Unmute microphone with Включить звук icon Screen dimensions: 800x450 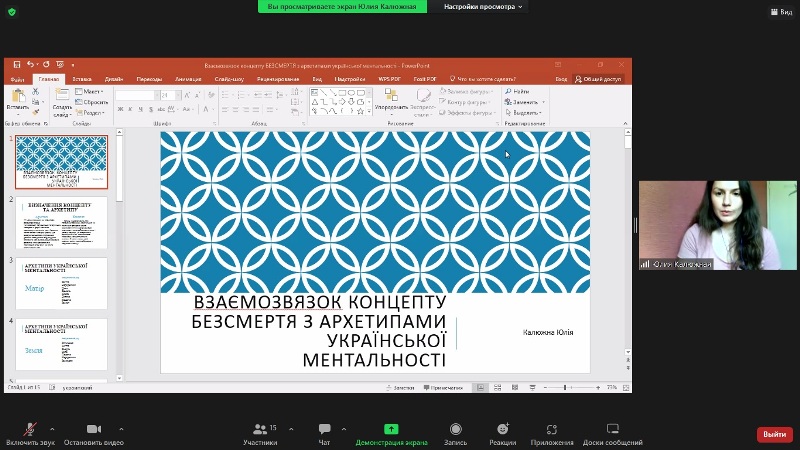tap(29, 428)
